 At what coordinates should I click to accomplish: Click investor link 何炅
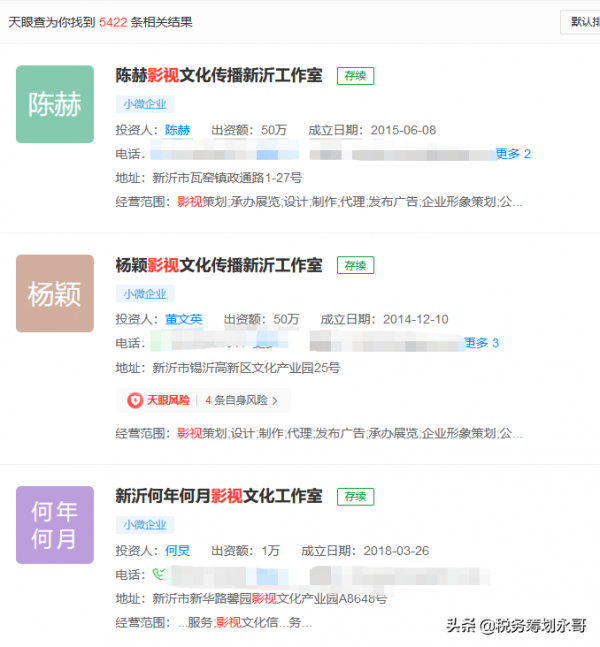(x=177, y=551)
